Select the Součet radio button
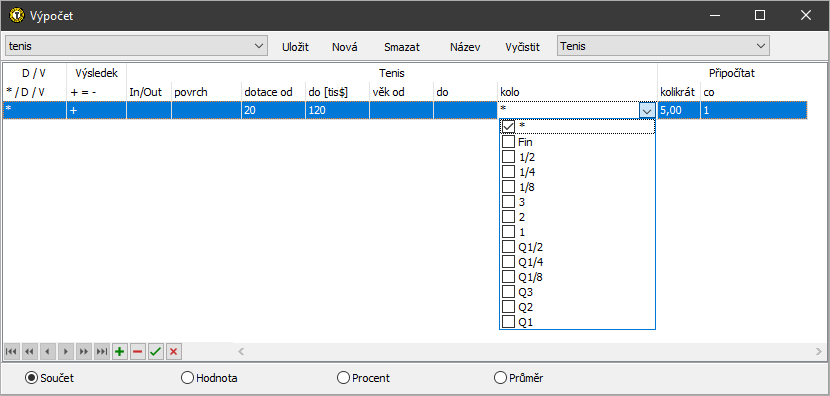 31,378
